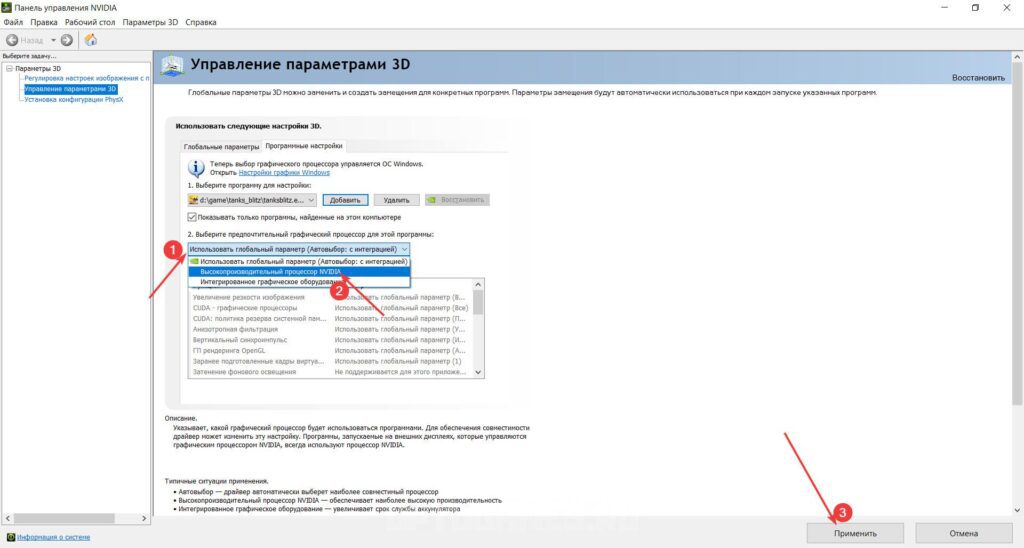This screenshot has width=1024, height=548.
Task: Click the Добавить button
Action: 345,200
